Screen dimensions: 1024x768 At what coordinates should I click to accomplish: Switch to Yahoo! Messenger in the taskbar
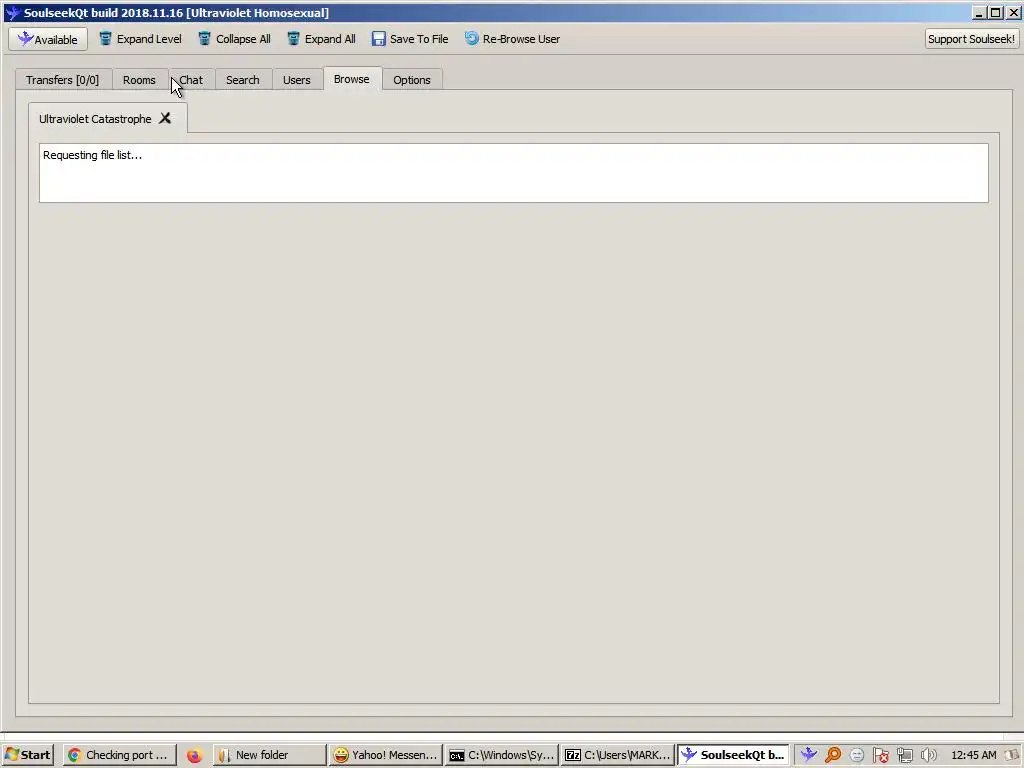[x=385, y=755]
